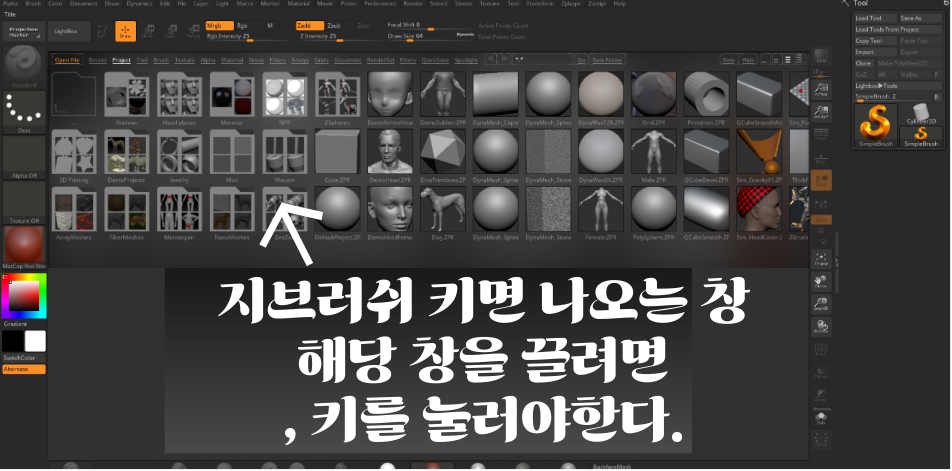Toggle the Zsub button
This screenshot has height=471, width=952.
(339, 26)
